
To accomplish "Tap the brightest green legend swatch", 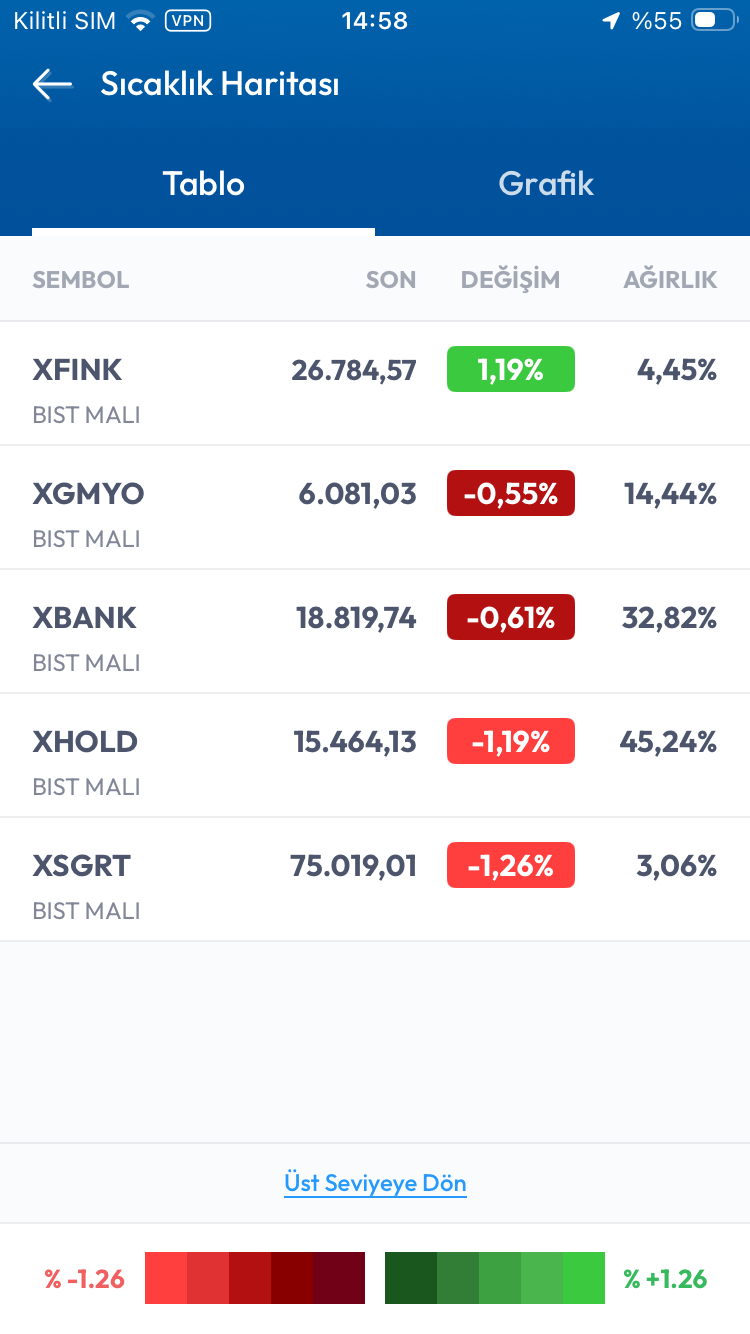I will tap(584, 1278).
